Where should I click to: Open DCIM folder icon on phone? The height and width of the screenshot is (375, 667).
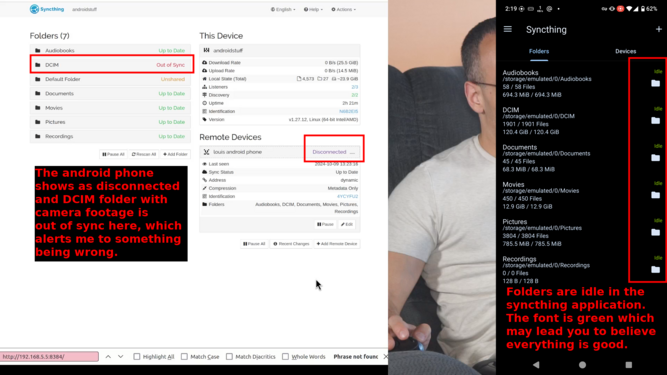click(656, 121)
